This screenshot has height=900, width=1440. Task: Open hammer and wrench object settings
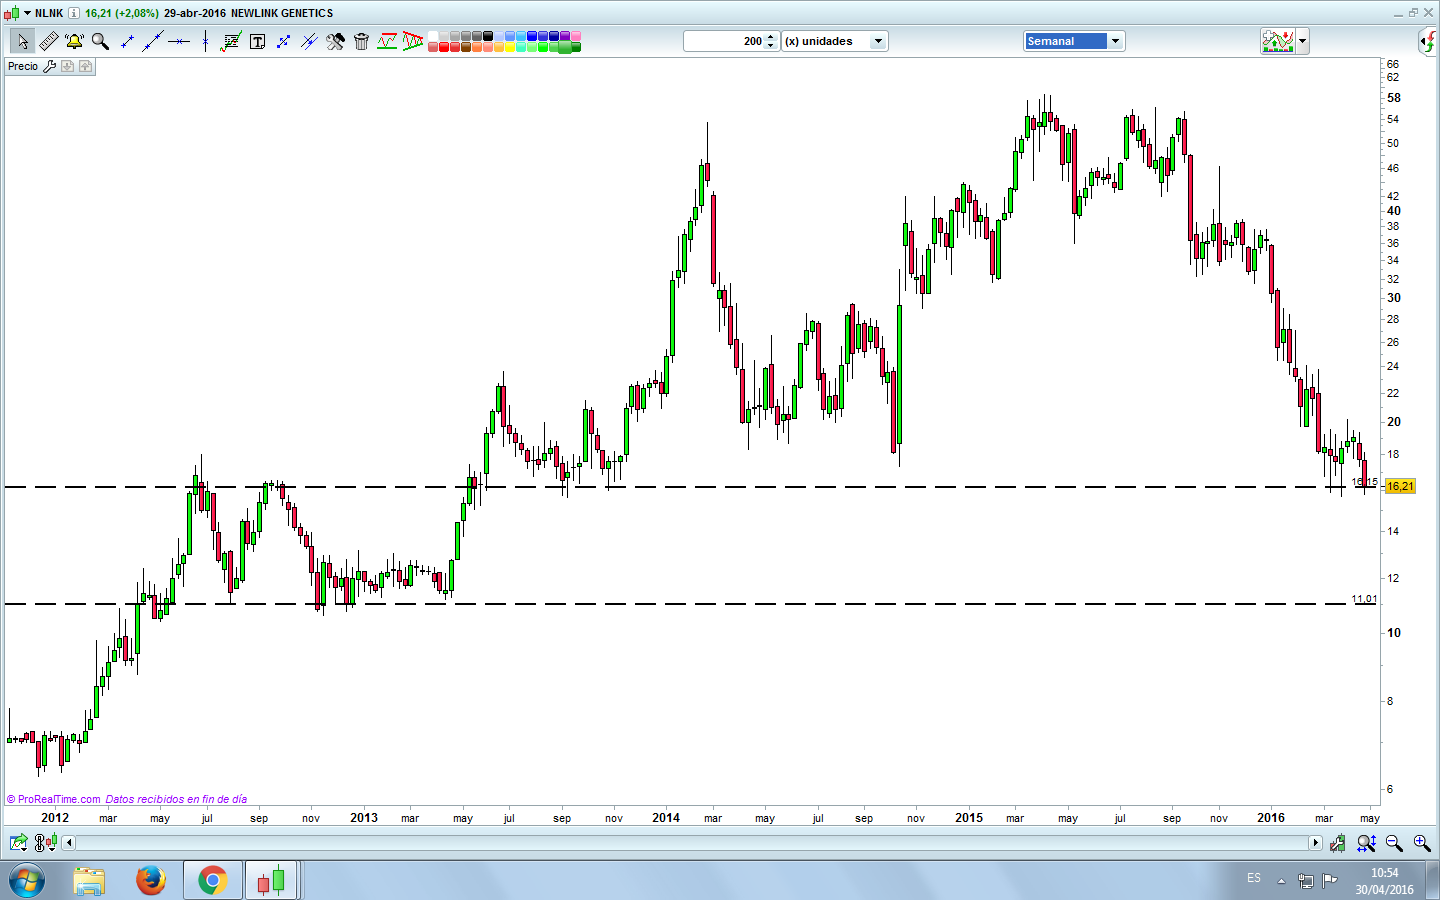(335, 41)
